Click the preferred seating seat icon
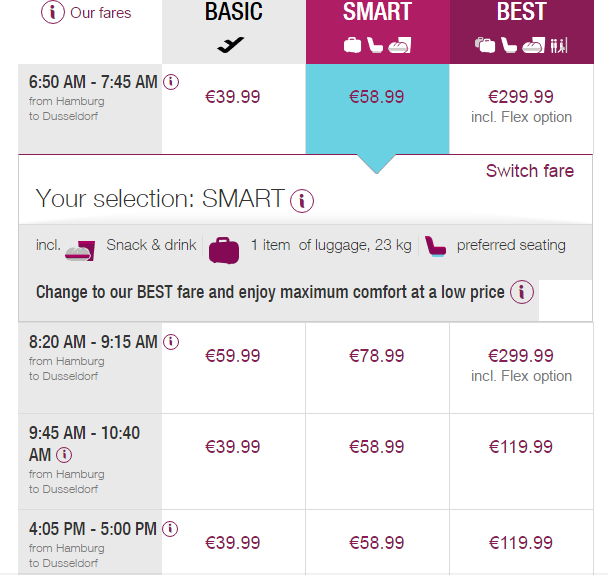608x575 pixels. click(435, 246)
